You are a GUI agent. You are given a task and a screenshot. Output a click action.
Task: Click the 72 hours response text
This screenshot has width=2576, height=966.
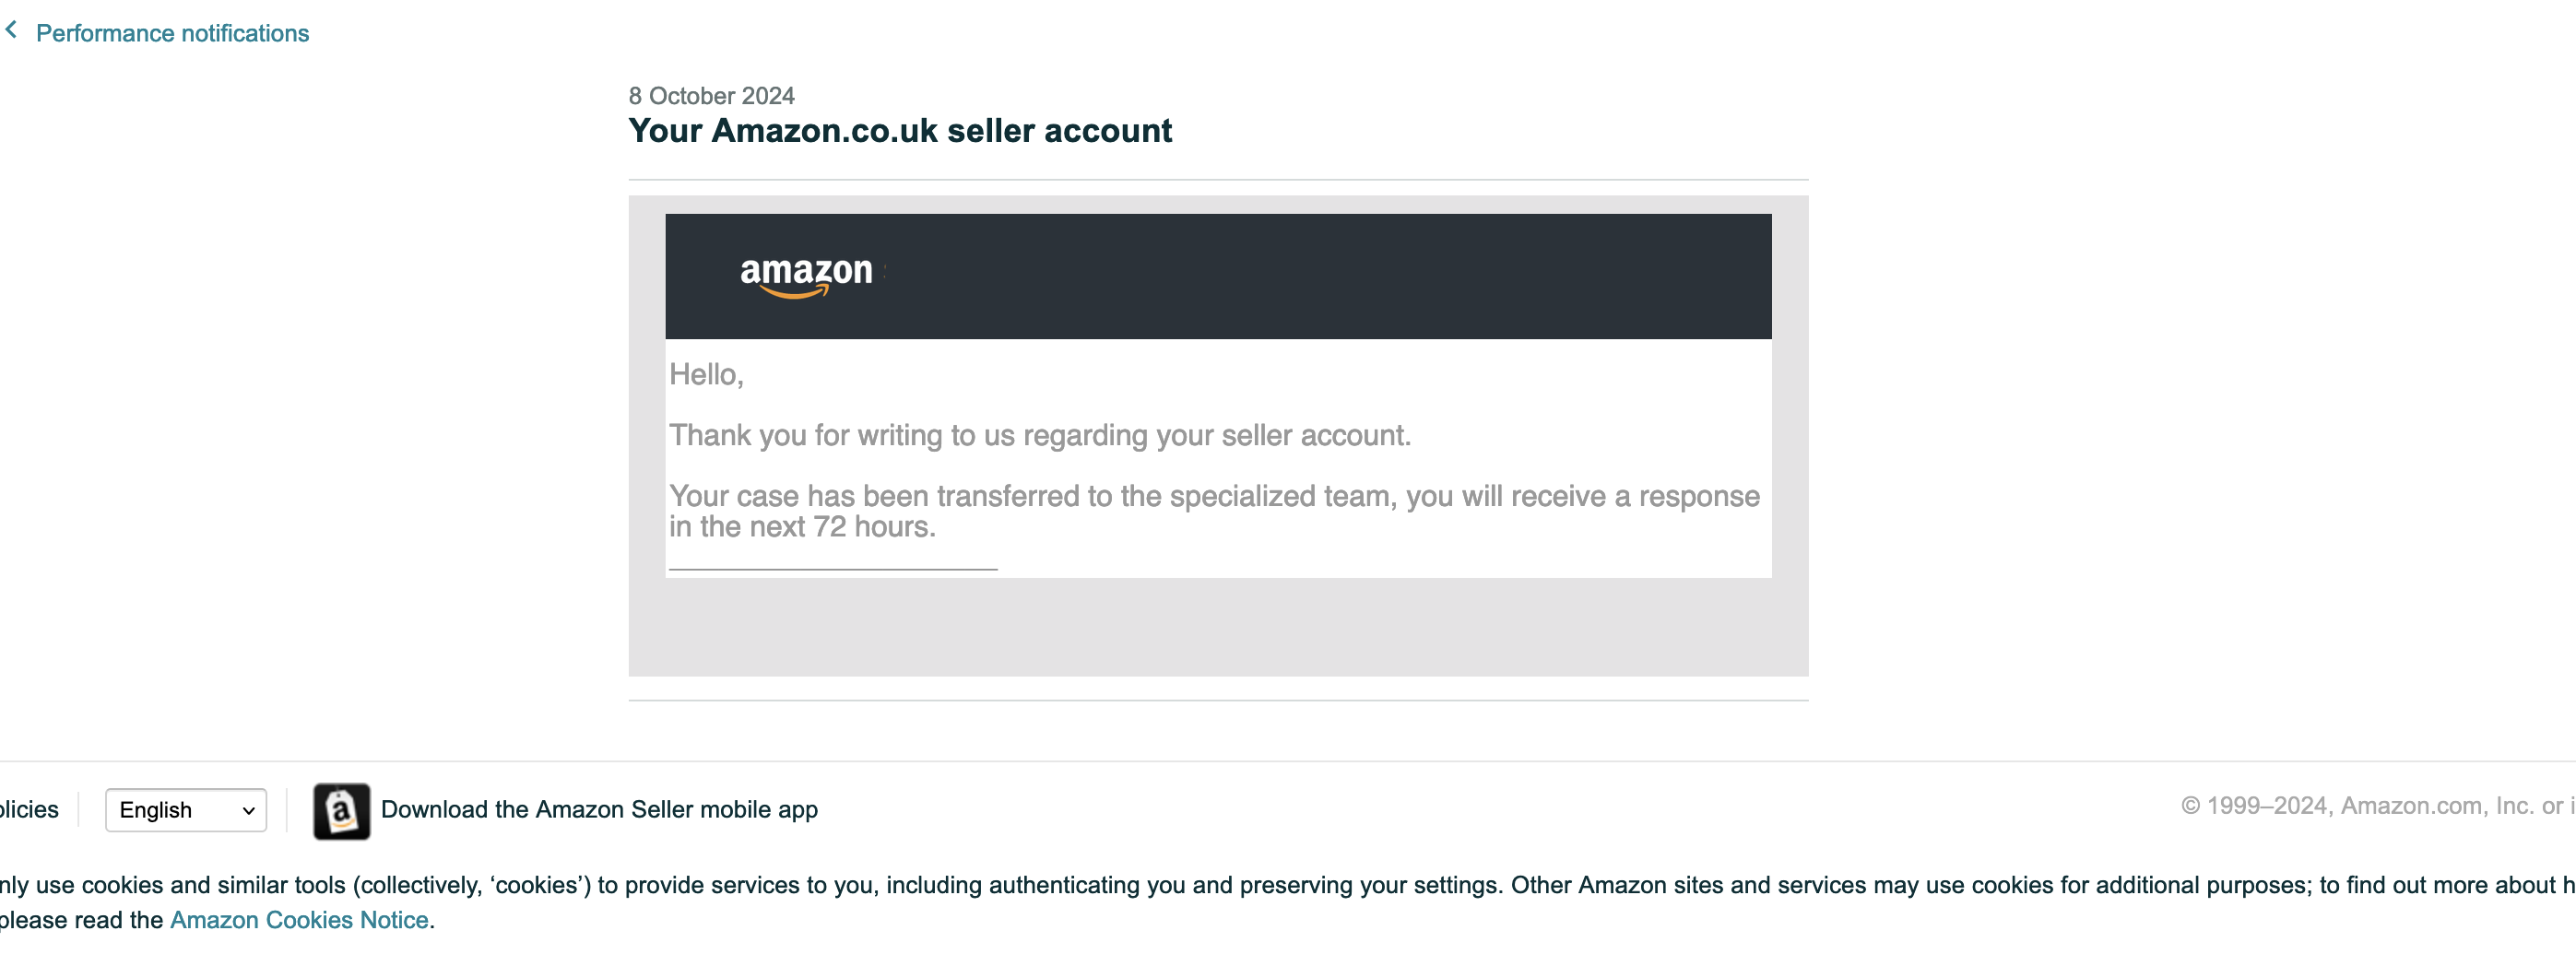[802, 527]
